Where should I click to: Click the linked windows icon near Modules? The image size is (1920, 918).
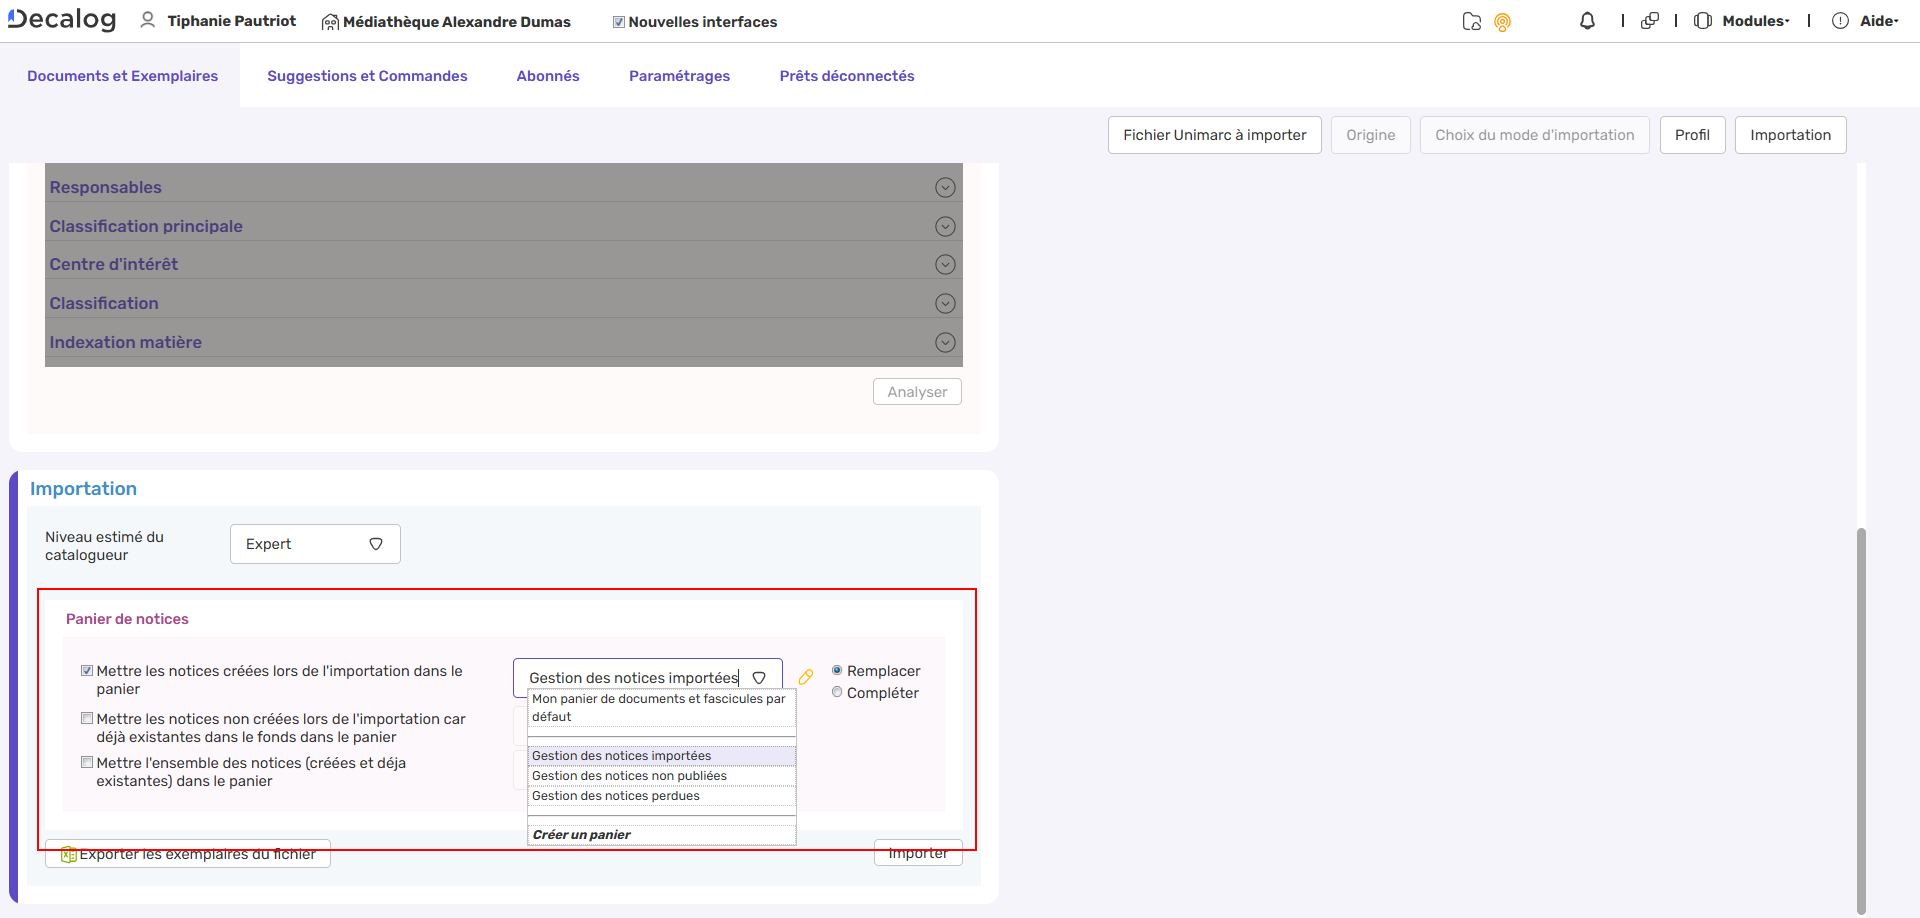1651,20
